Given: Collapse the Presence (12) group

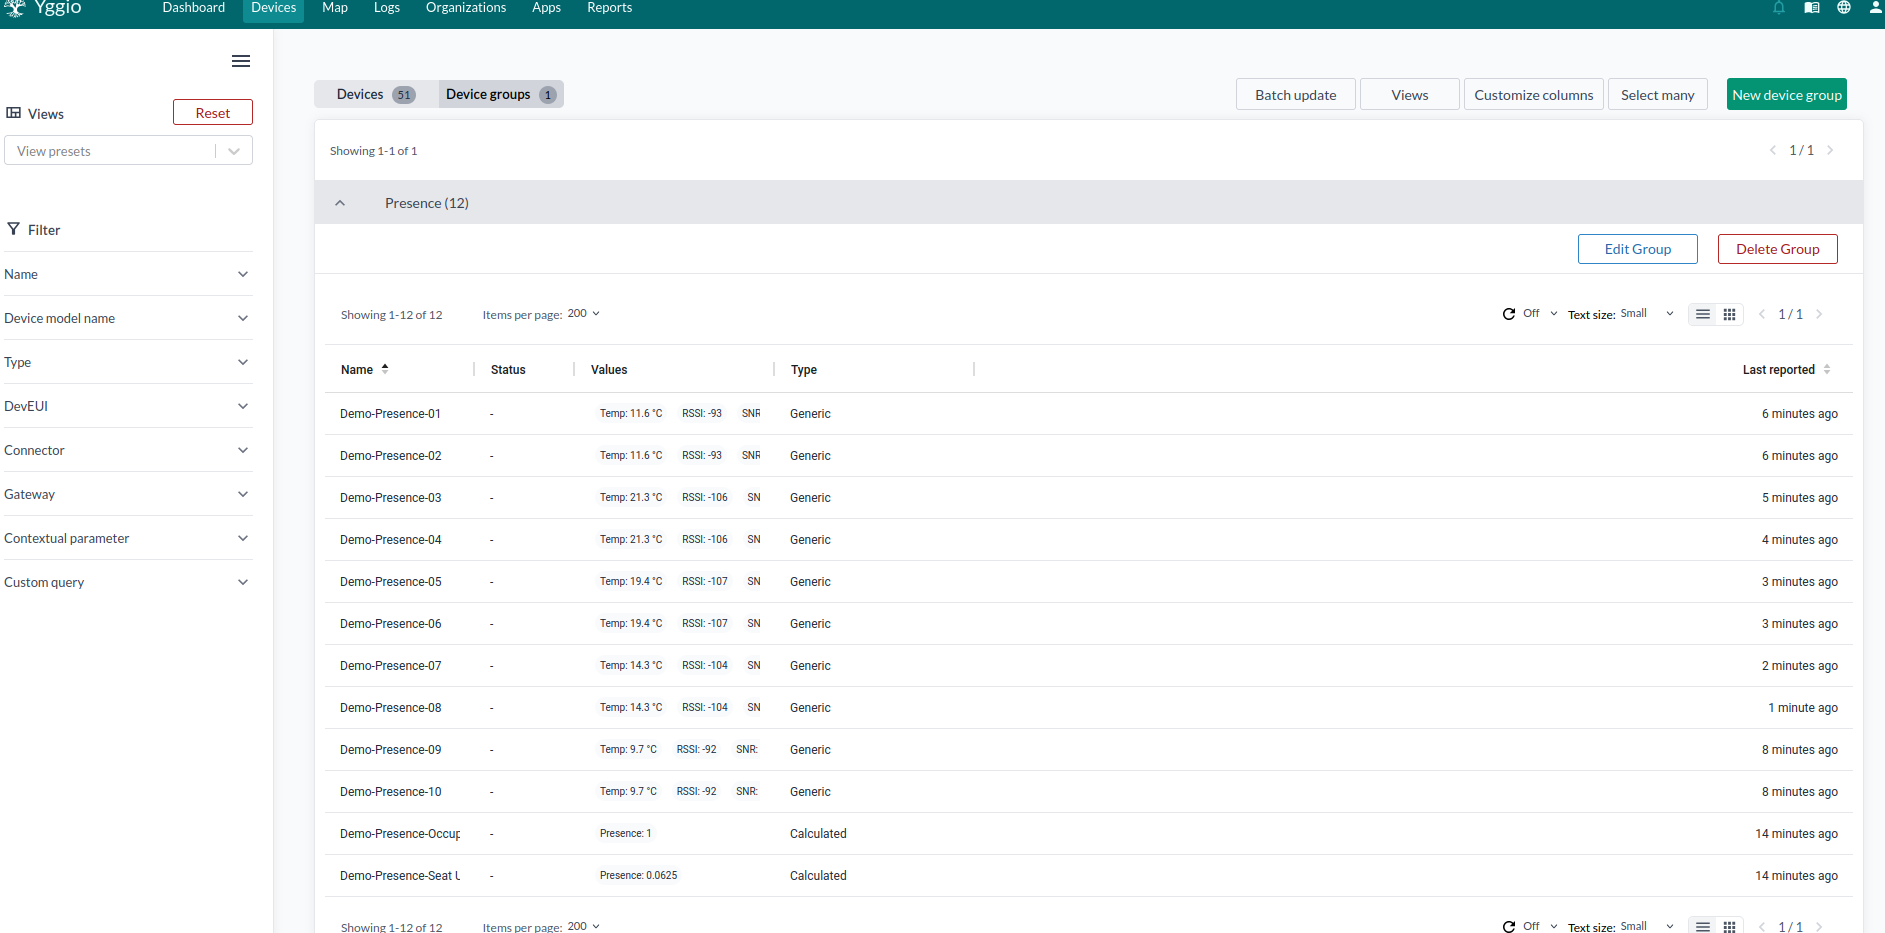Looking at the screenshot, I should pyautogui.click(x=340, y=203).
